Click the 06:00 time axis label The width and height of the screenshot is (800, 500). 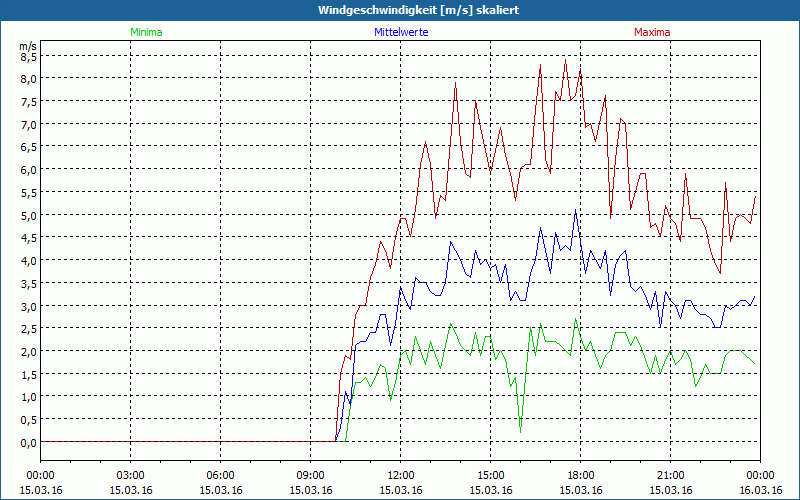220,476
